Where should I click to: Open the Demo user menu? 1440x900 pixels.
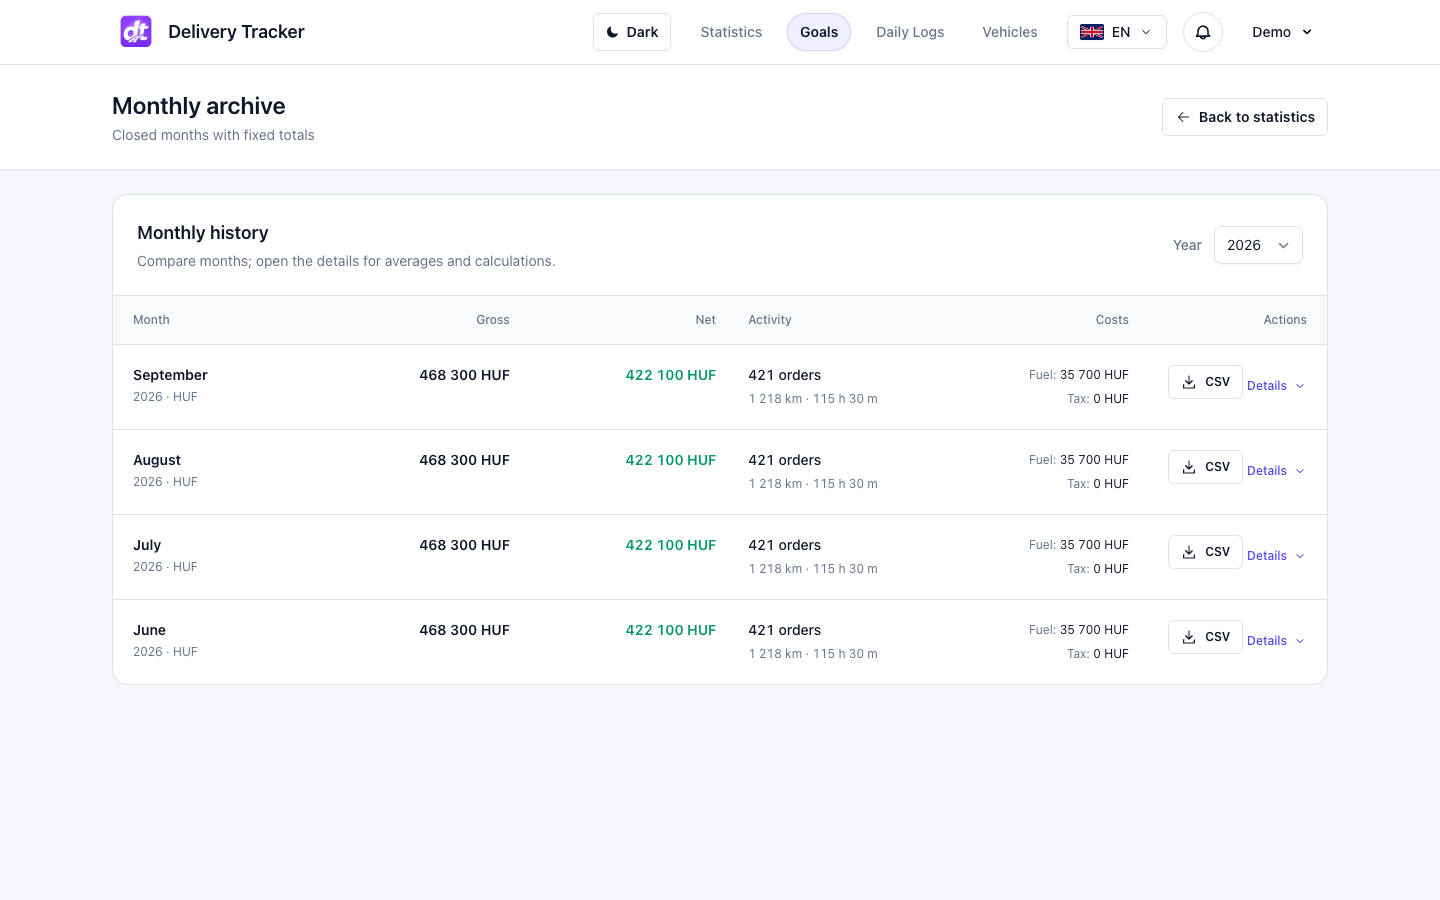[x=1282, y=32]
